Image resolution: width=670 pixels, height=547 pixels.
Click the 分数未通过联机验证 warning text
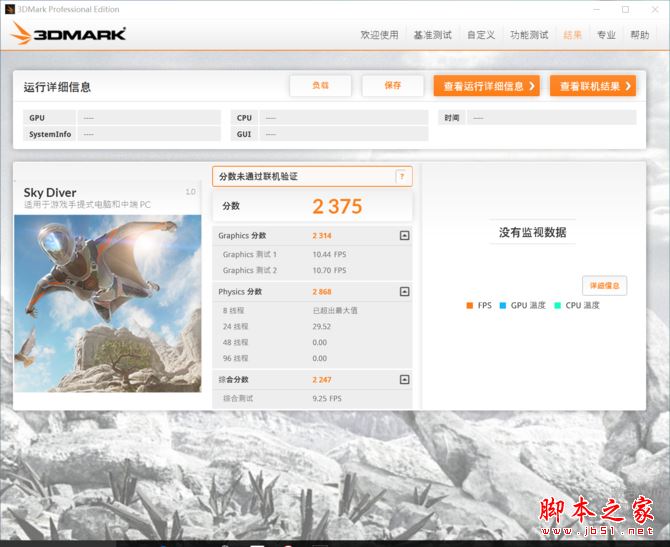(x=258, y=176)
